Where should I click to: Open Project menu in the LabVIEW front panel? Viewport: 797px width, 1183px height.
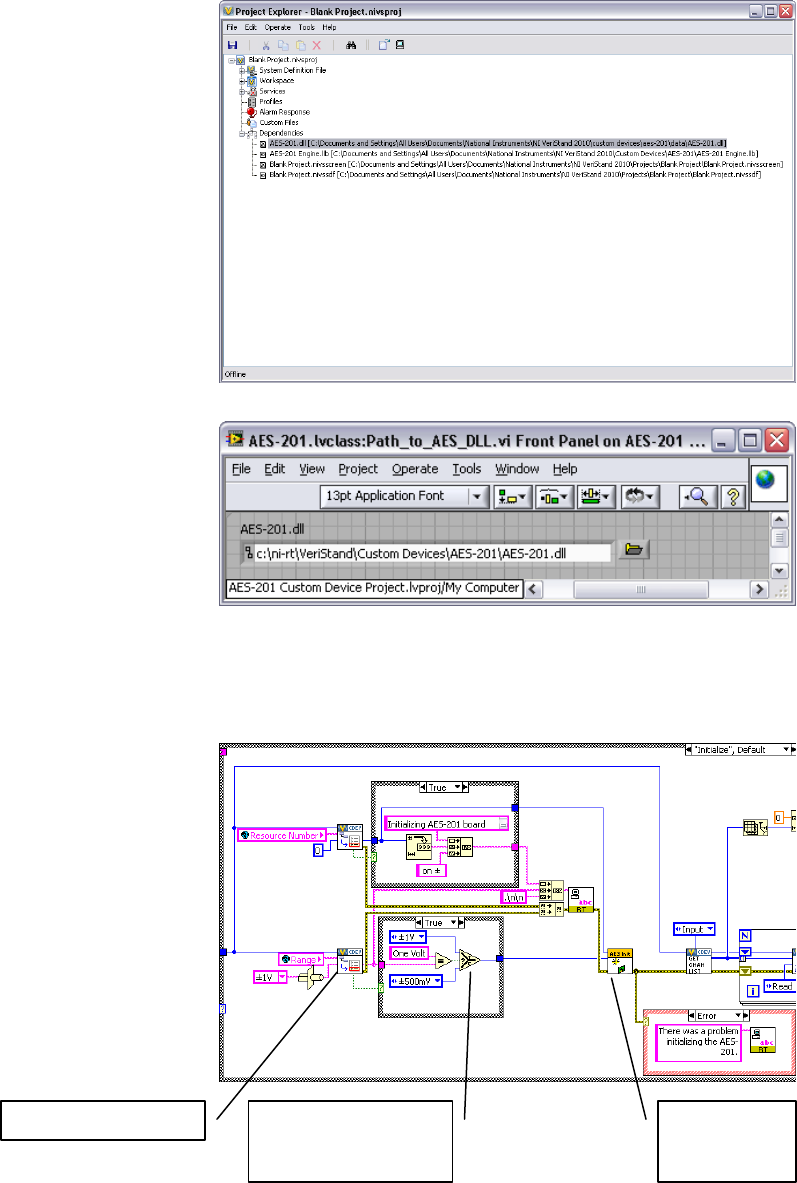358,469
